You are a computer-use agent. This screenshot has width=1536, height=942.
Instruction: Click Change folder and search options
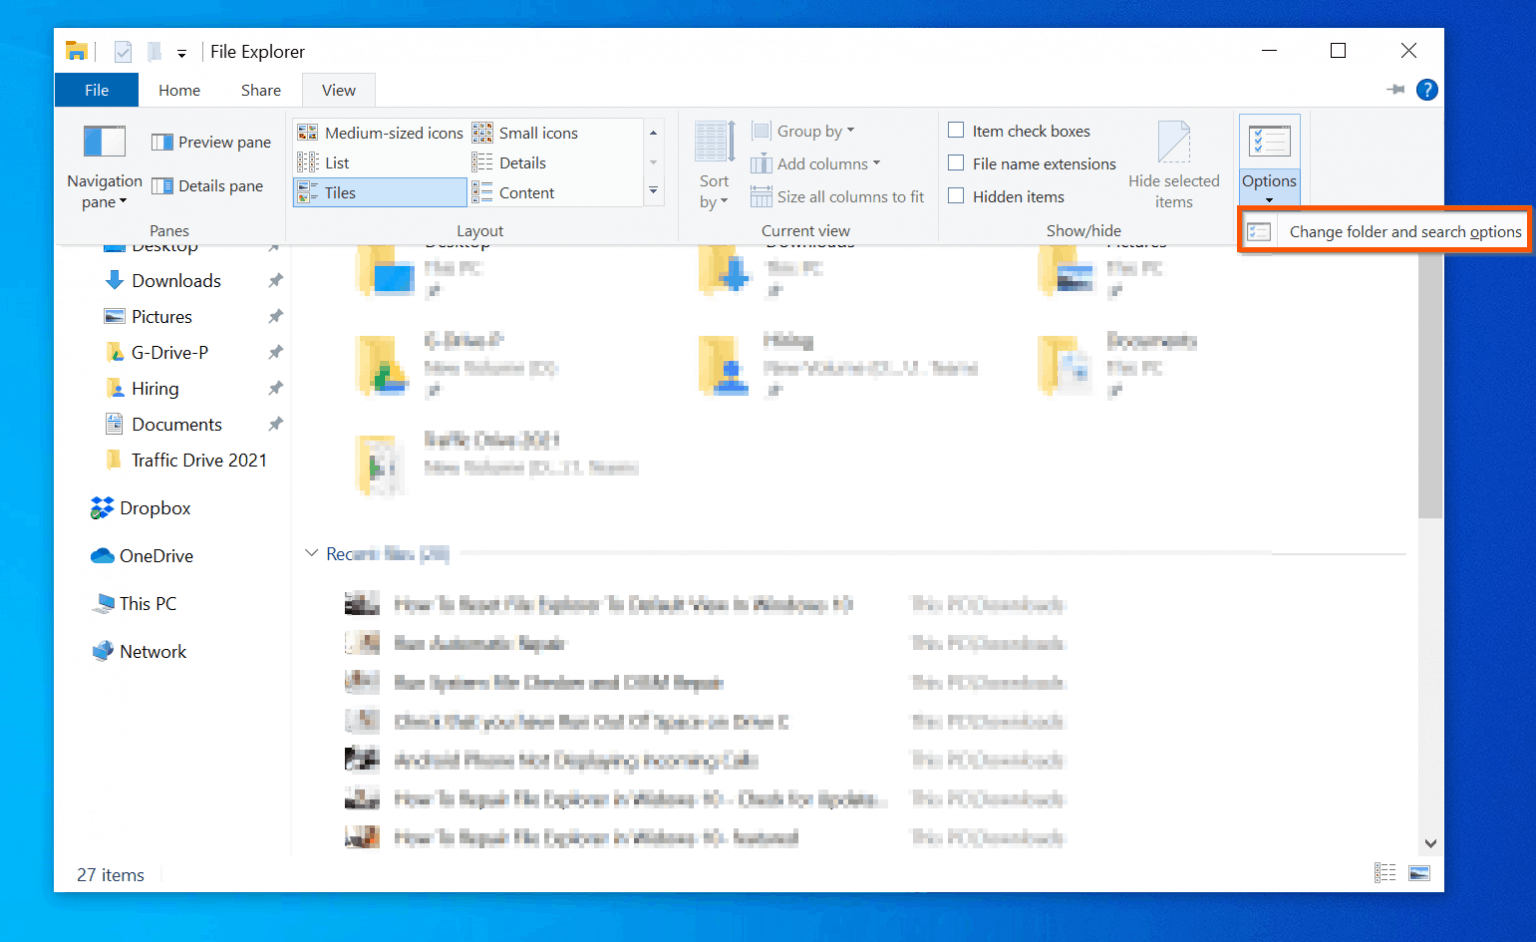pos(1404,230)
